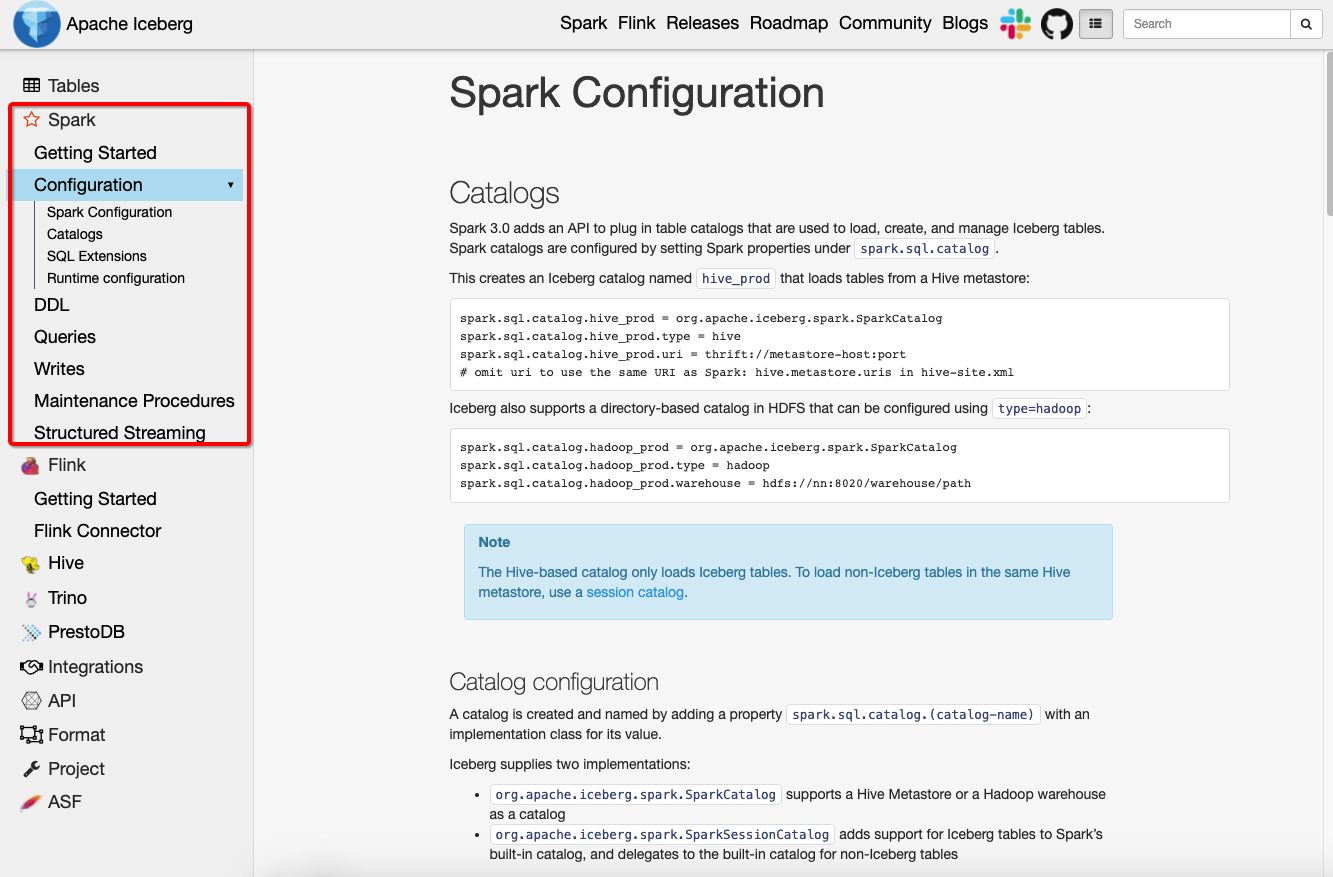Toggle the table of contents list button
This screenshot has height=877, width=1333.
(x=1096, y=24)
